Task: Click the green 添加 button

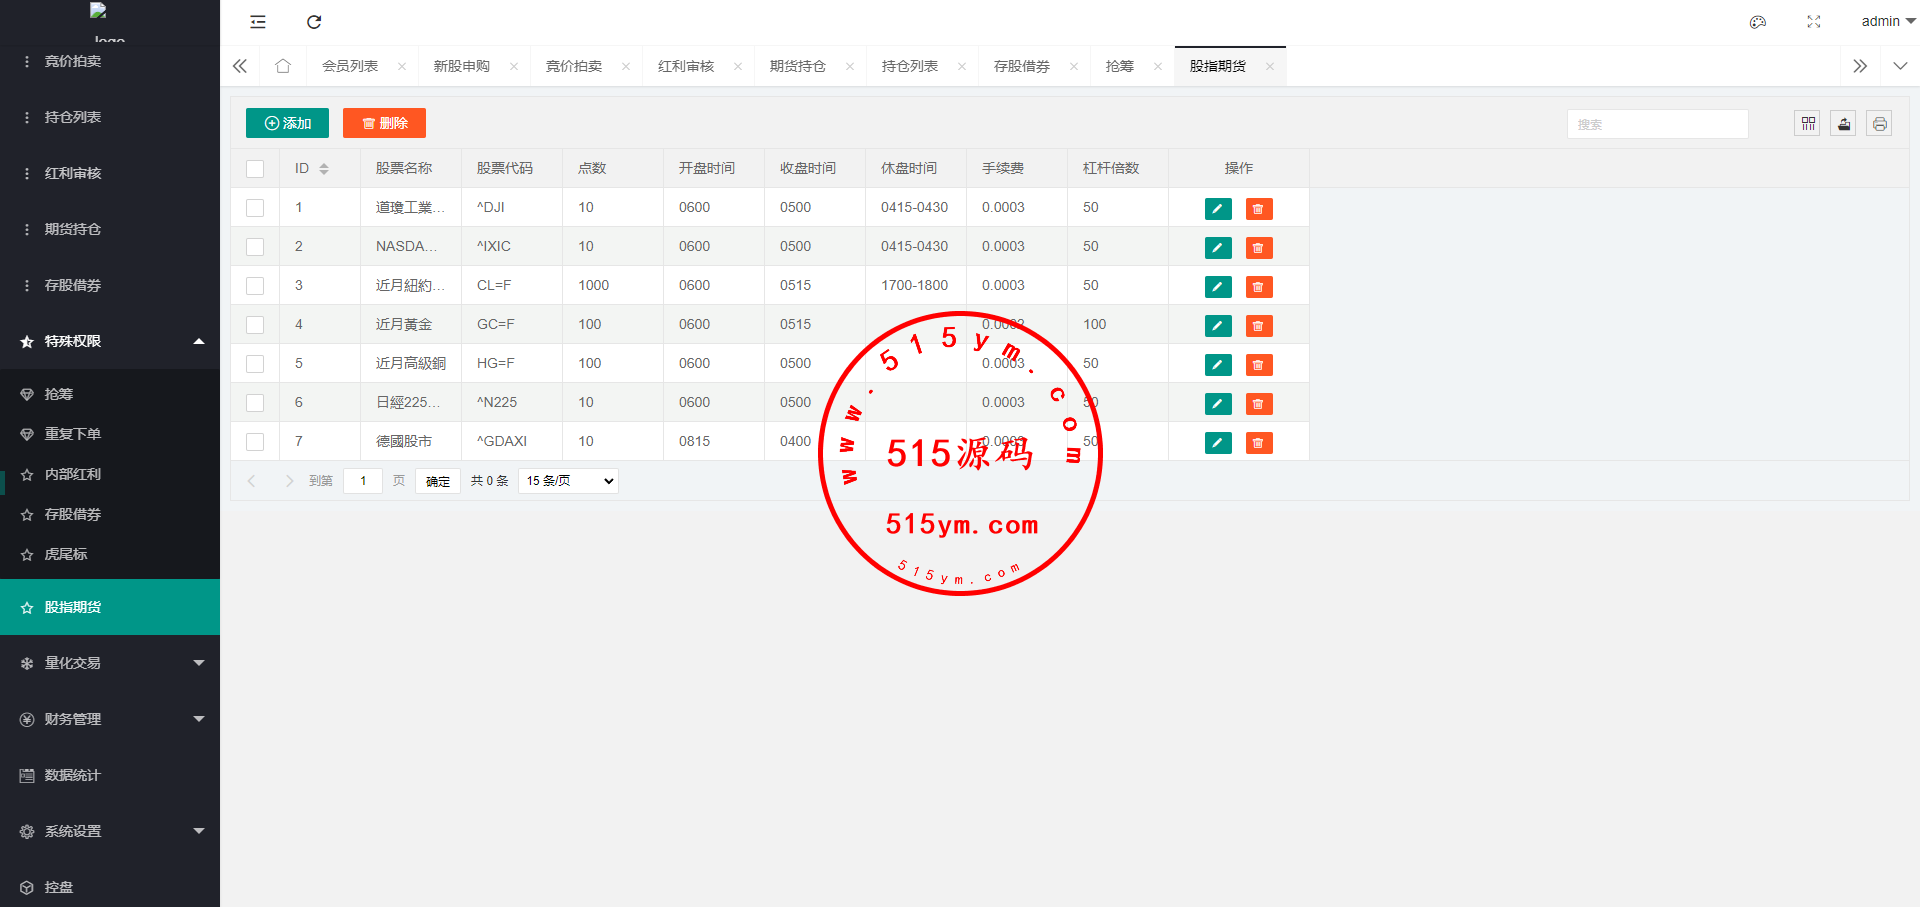Action: coord(287,123)
